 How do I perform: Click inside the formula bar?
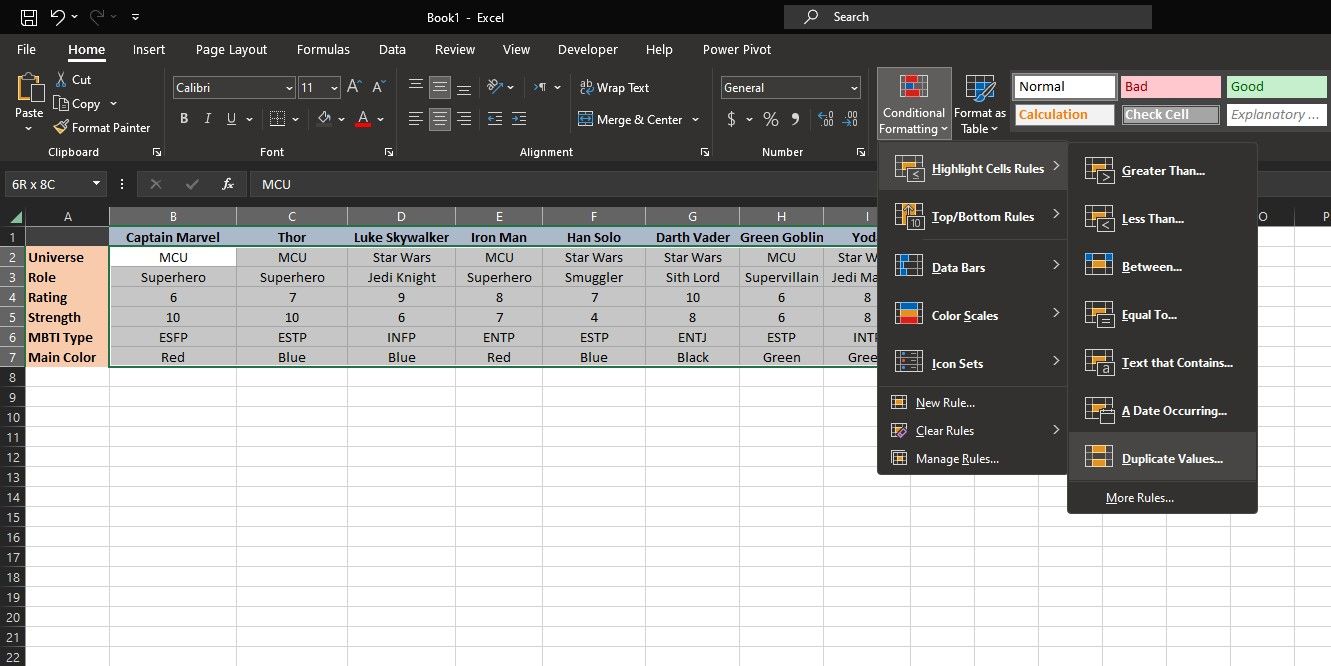pos(400,184)
